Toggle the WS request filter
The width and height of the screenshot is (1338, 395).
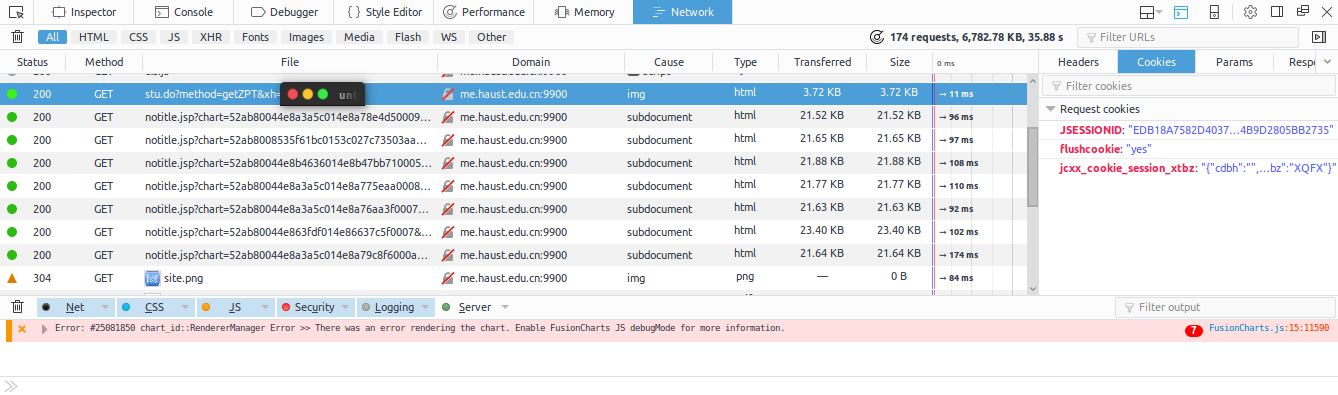pyautogui.click(x=449, y=37)
